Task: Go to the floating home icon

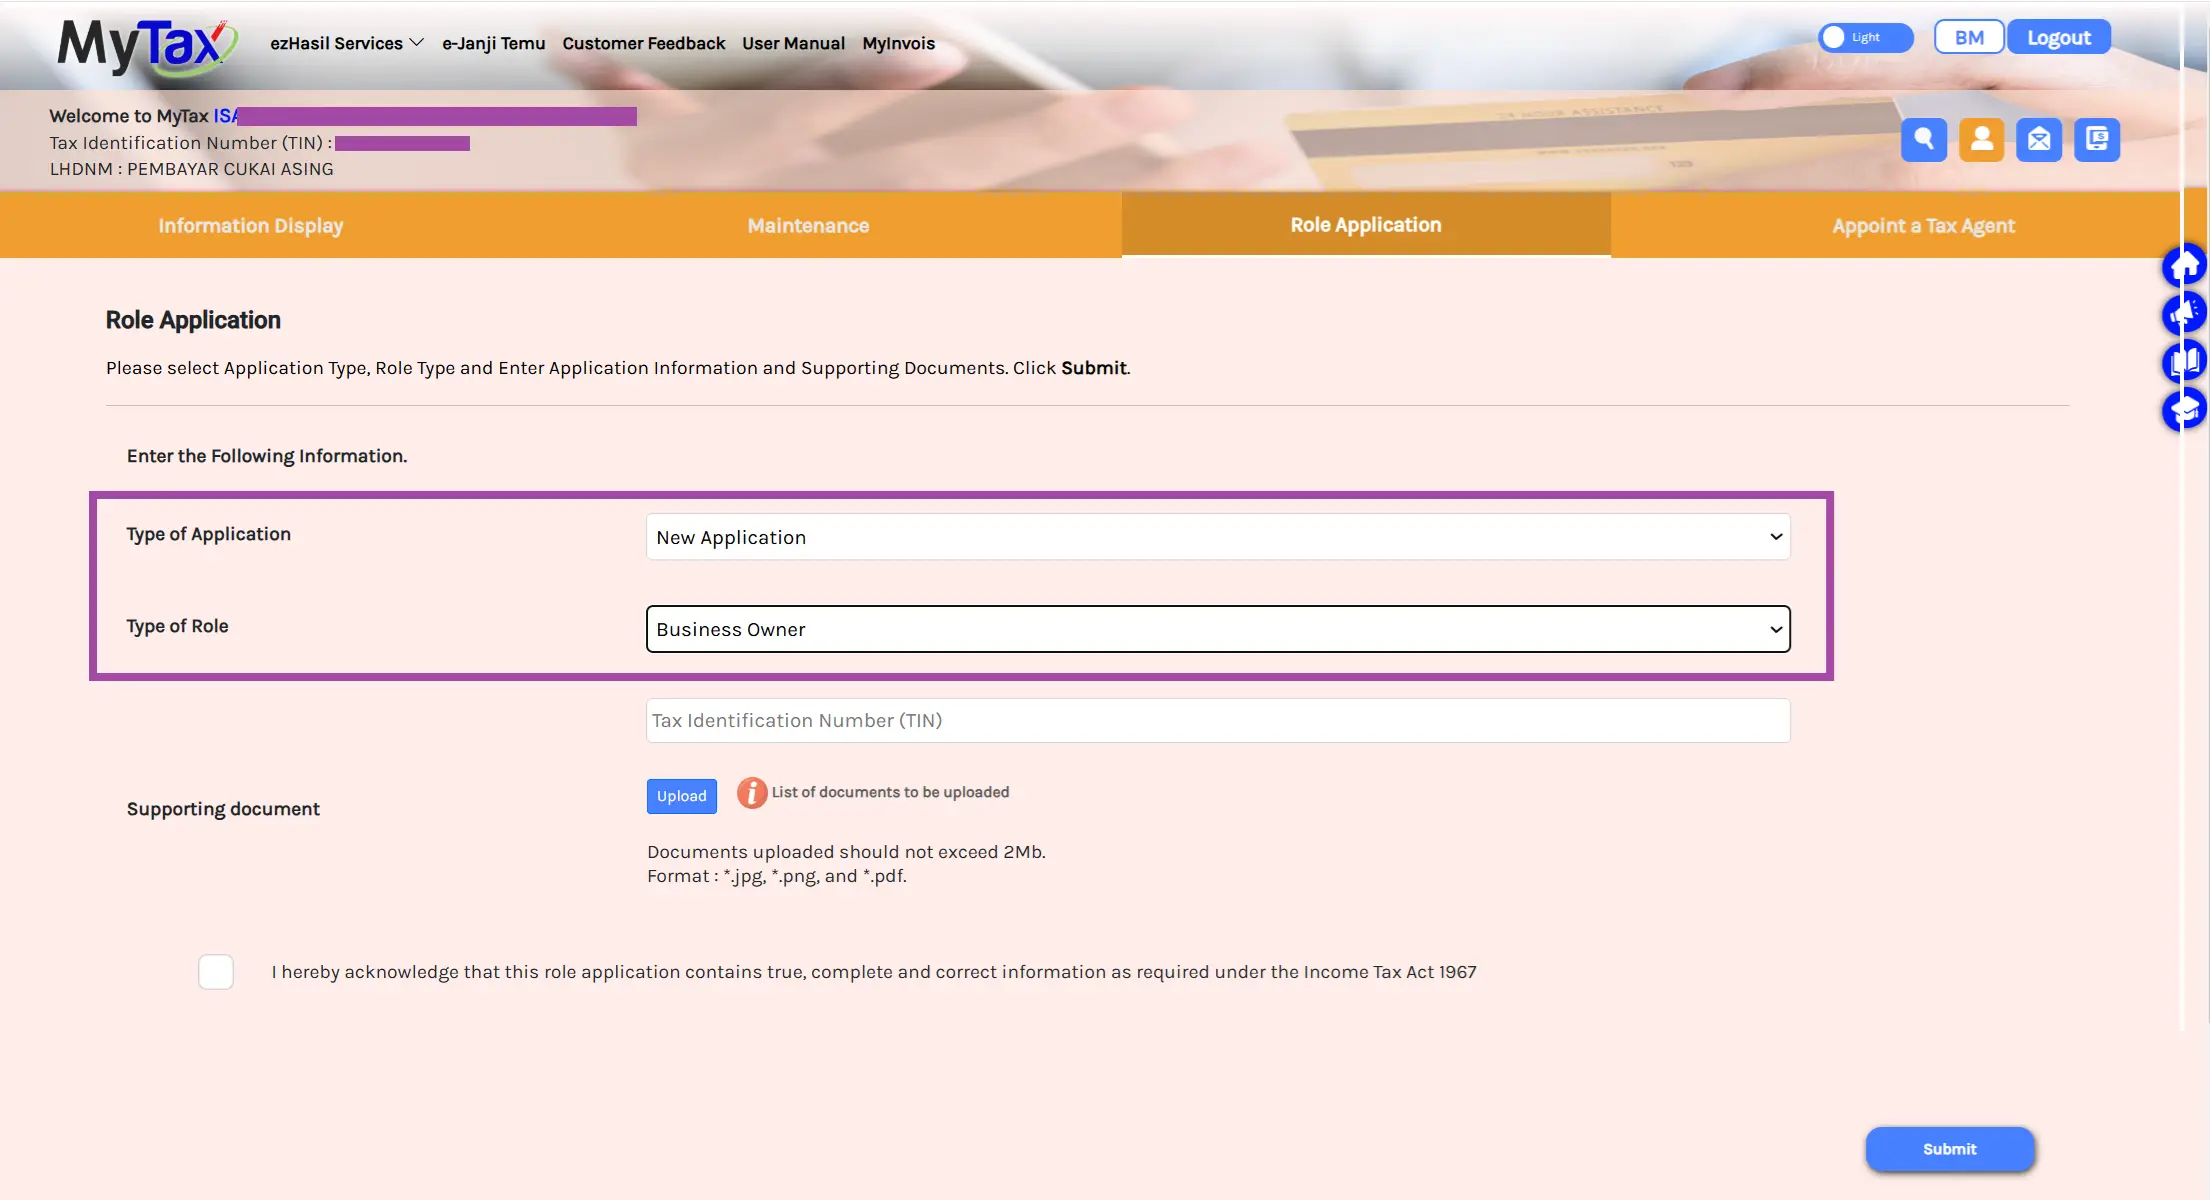Action: click(x=2184, y=267)
